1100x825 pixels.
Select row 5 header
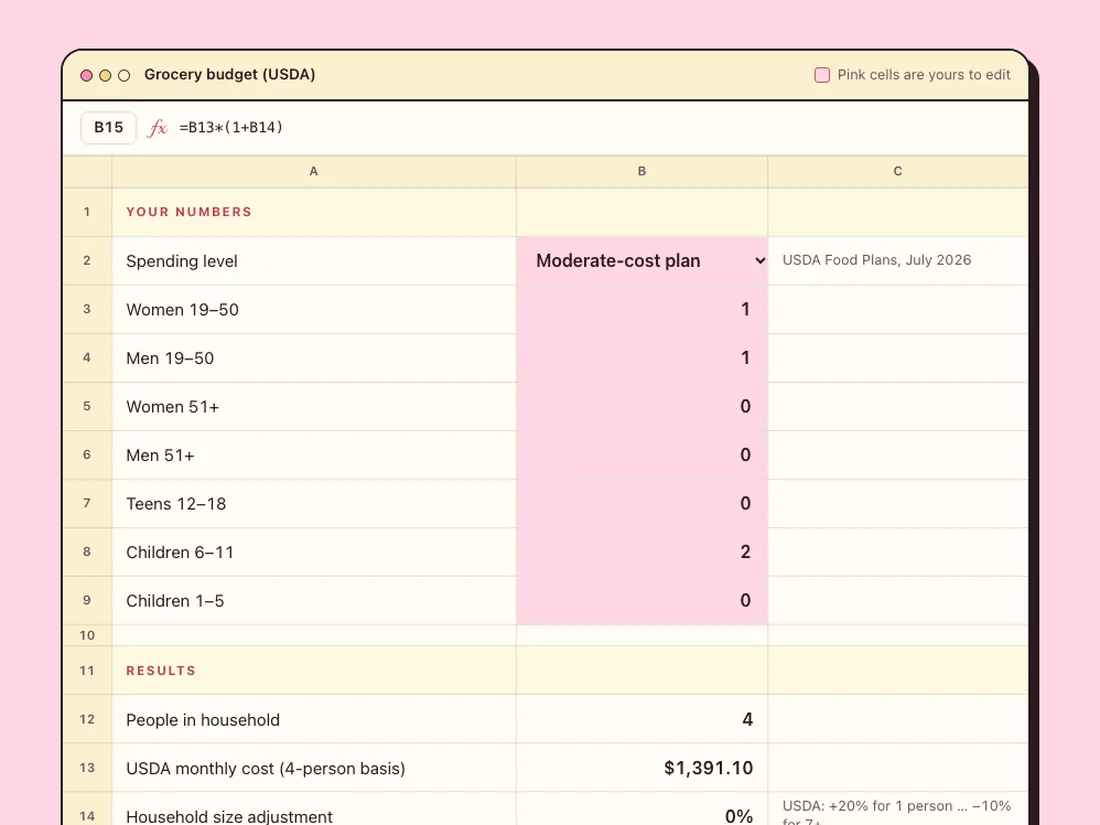[87, 406]
